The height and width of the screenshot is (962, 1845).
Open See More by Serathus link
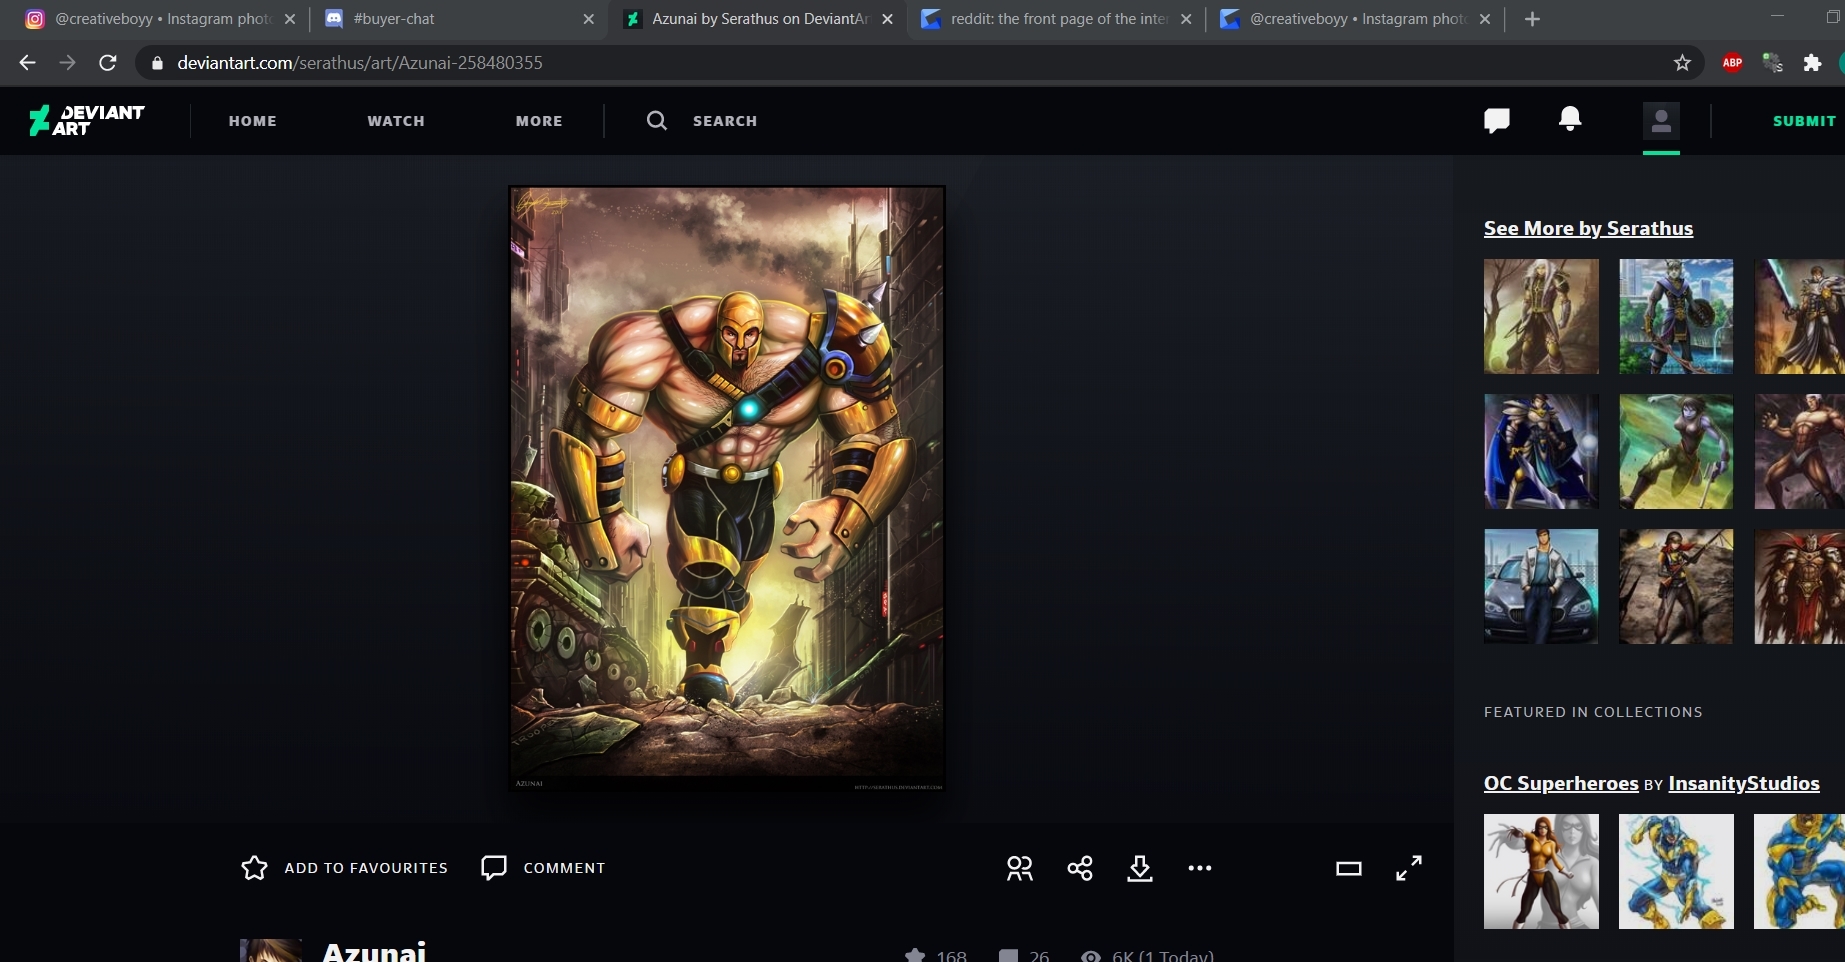[x=1588, y=228]
